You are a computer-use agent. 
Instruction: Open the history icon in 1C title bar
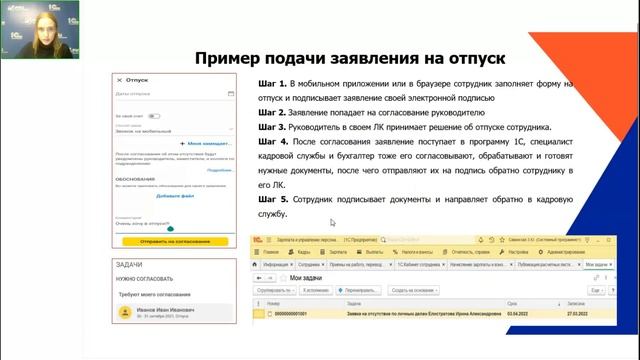[491, 240]
